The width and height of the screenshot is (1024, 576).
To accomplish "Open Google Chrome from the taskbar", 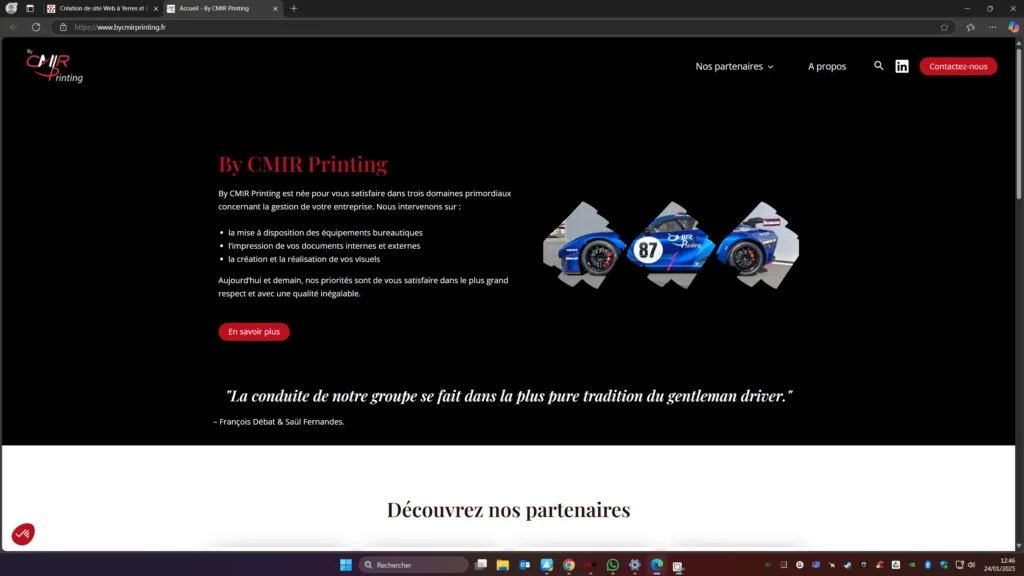I will [568, 565].
